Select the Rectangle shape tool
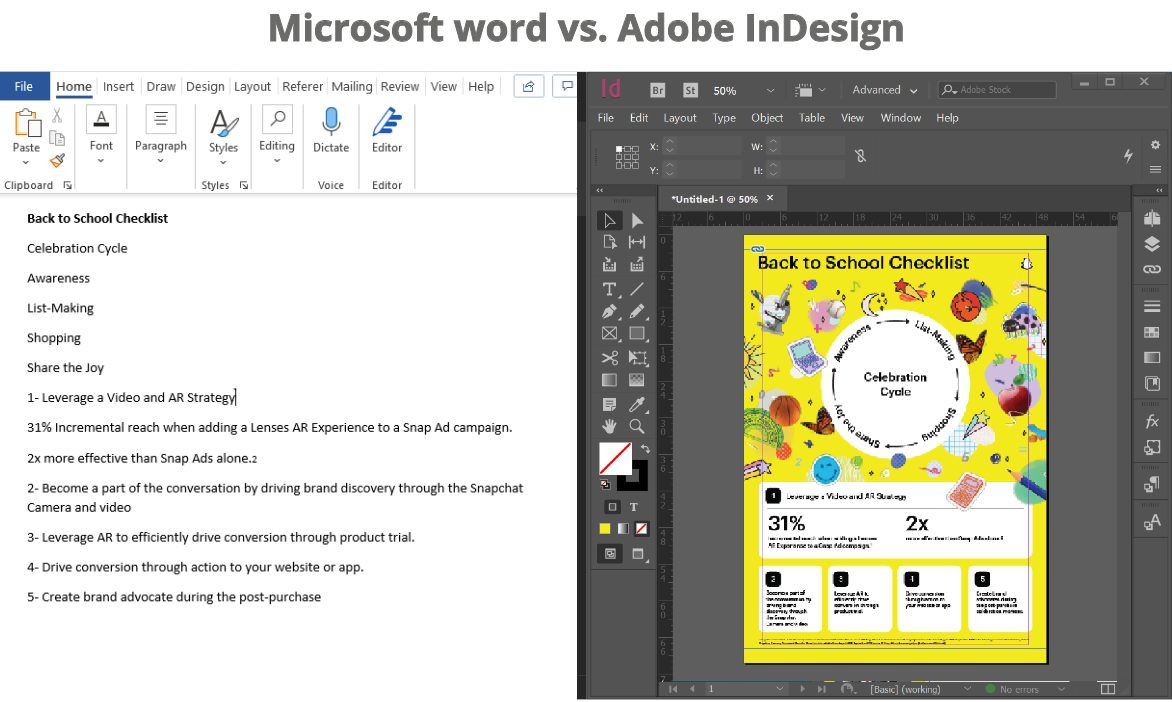 tap(637, 334)
